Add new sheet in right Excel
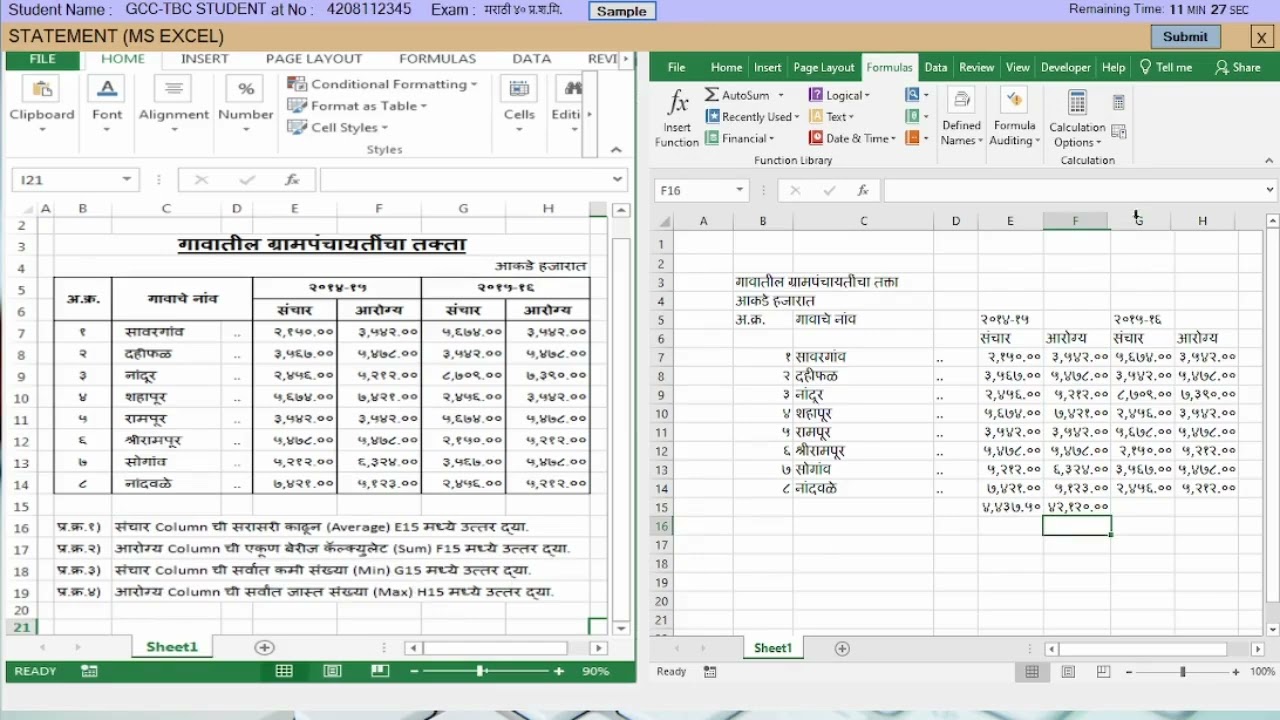This screenshot has width=1280, height=720. pos(842,649)
